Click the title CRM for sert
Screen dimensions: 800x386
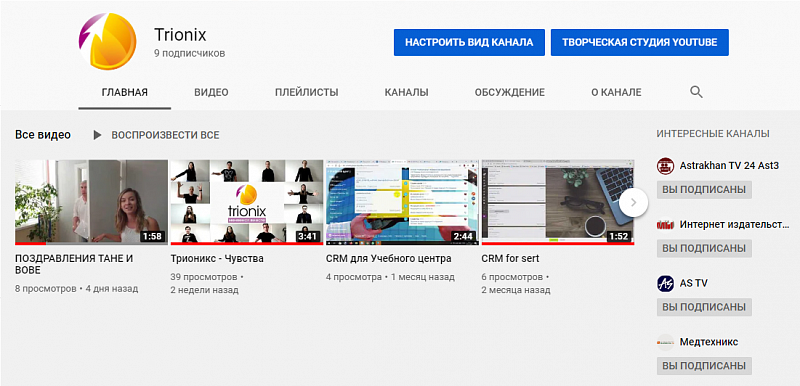(x=510, y=259)
